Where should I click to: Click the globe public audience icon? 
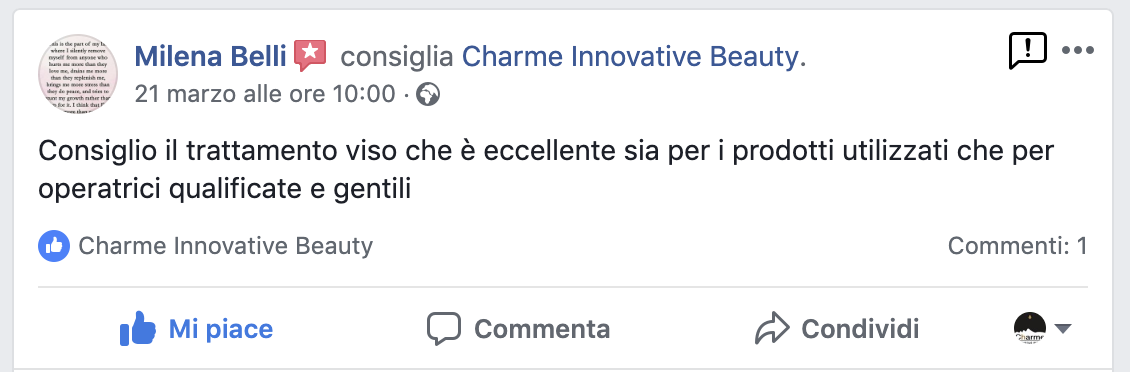pyautogui.click(x=428, y=94)
